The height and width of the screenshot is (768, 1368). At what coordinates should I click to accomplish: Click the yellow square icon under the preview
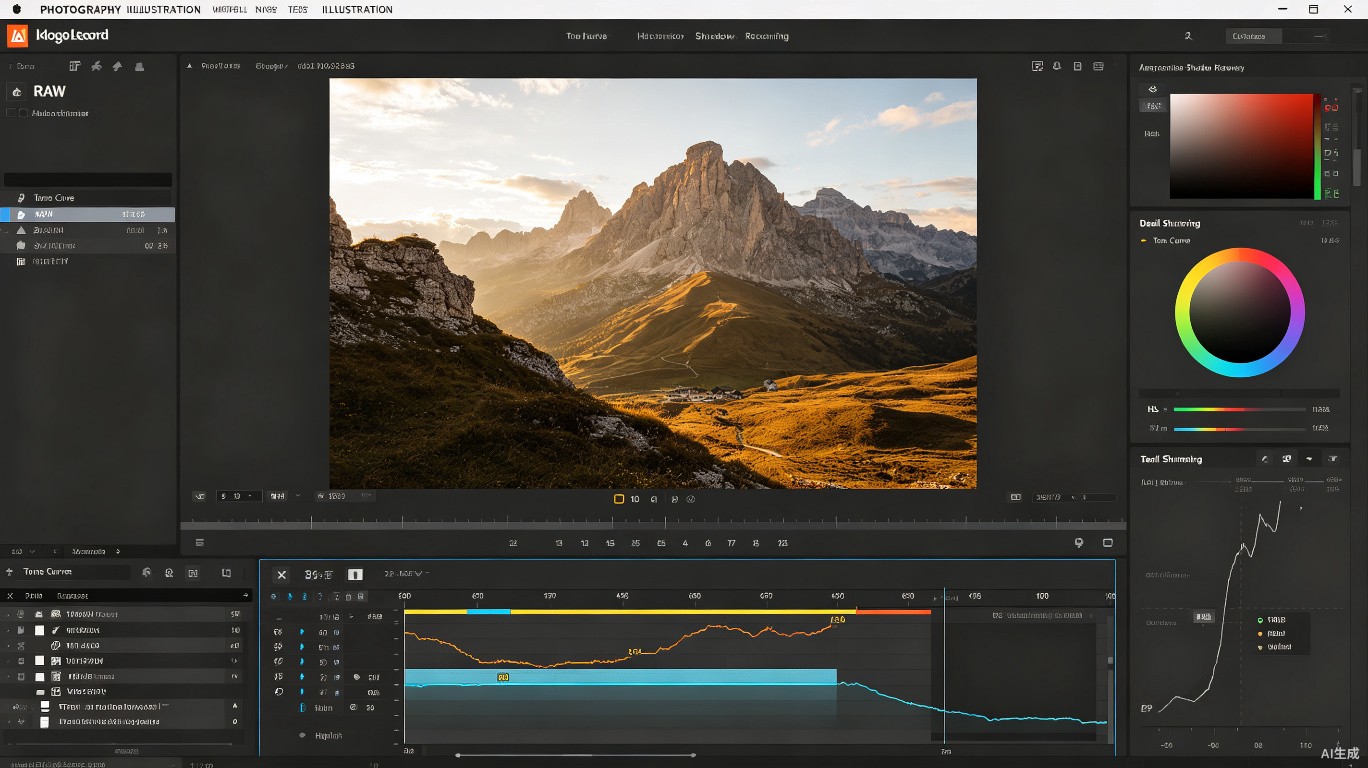tap(619, 498)
